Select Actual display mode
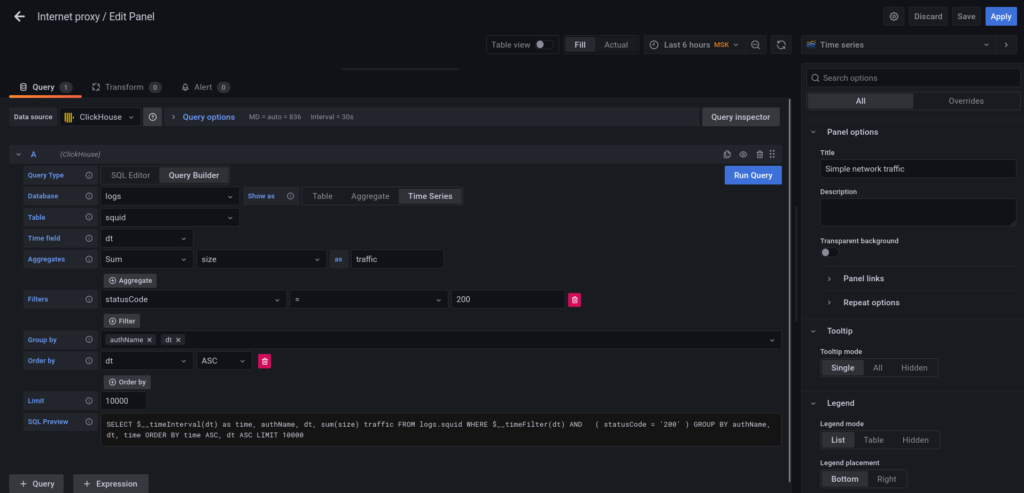The image size is (1024, 493). pyautogui.click(x=616, y=45)
